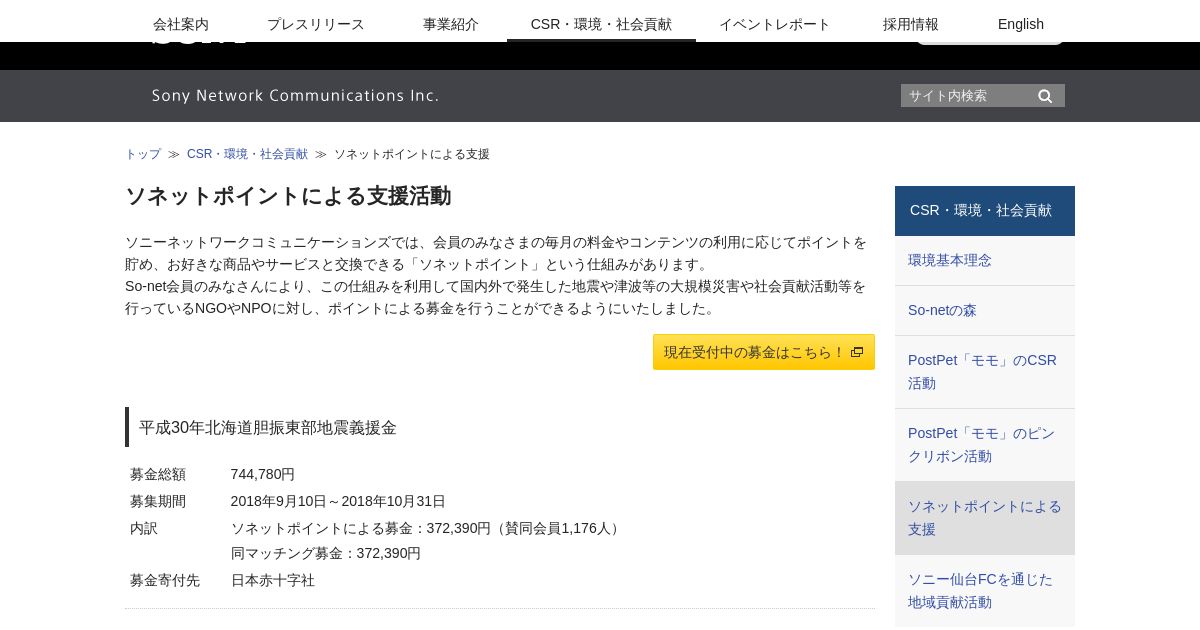Select CSR・環境・社会貢献 in the top navigation
Image resolution: width=1200 pixels, height=630 pixels.
[601, 24]
